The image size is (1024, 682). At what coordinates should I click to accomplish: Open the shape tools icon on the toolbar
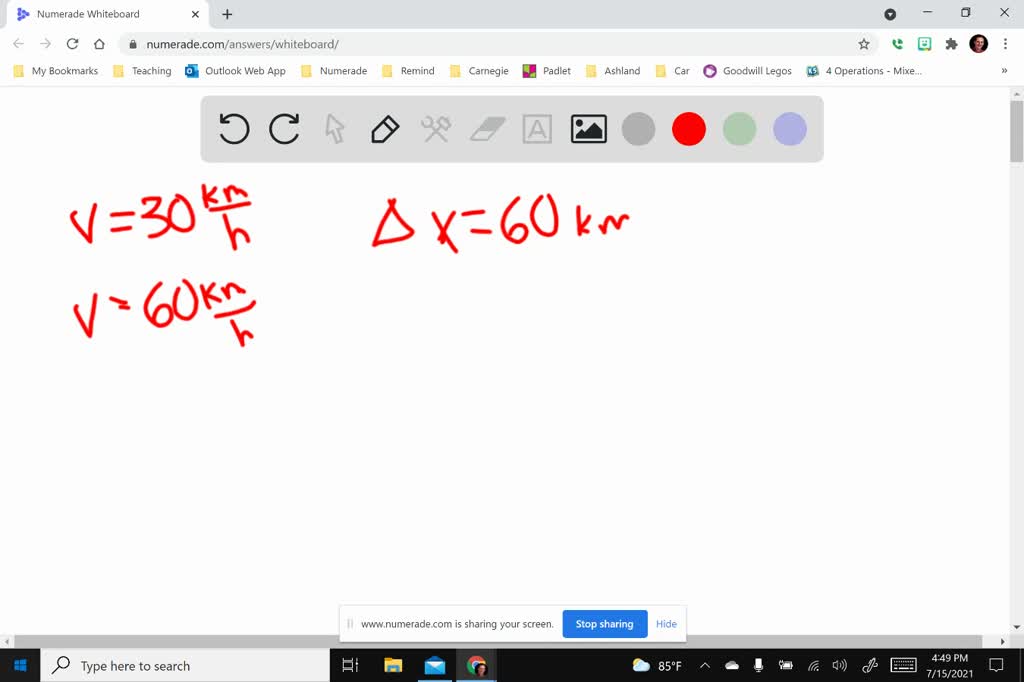coord(436,128)
